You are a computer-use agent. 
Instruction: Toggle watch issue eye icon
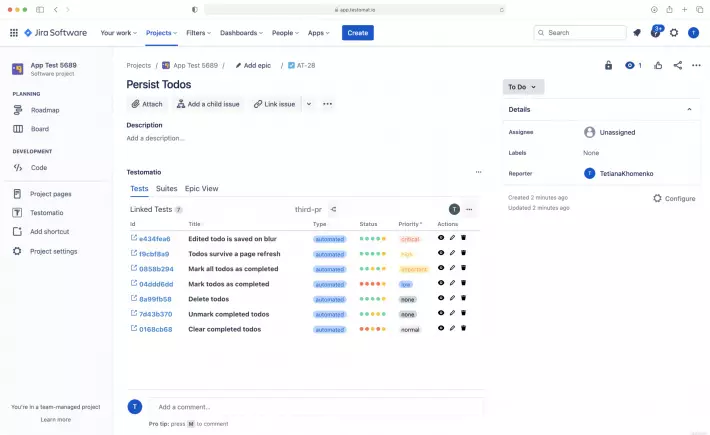[x=630, y=65]
